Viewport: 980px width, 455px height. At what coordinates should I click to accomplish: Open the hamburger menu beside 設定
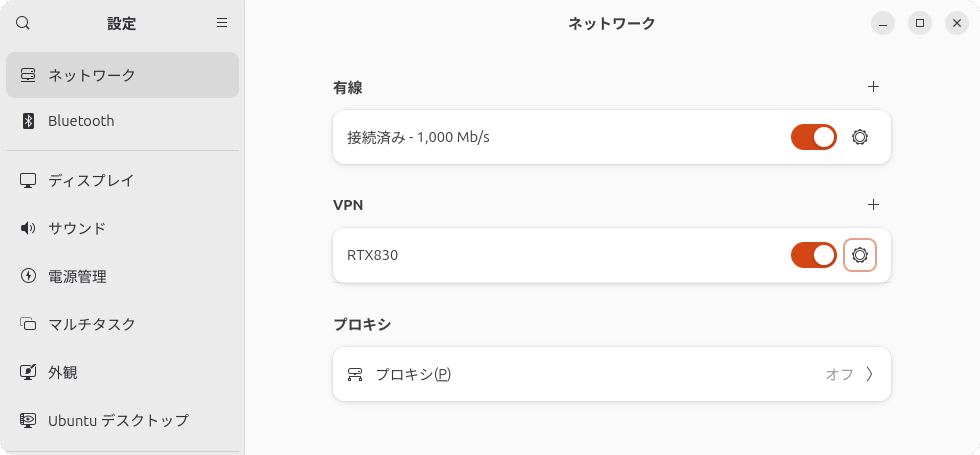pyautogui.click(x=222, y=23)
